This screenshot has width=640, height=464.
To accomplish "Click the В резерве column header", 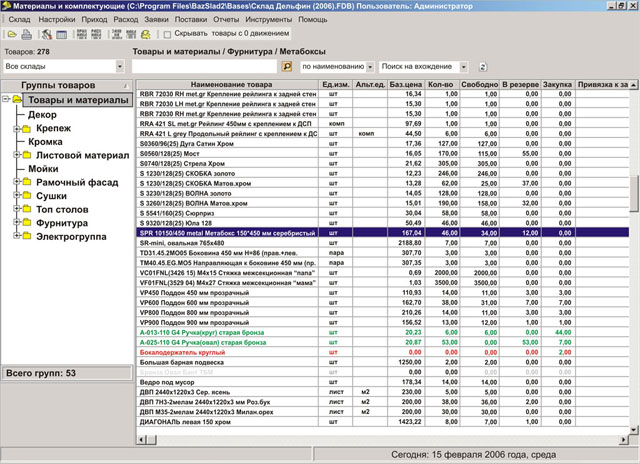I will point(520,84).
